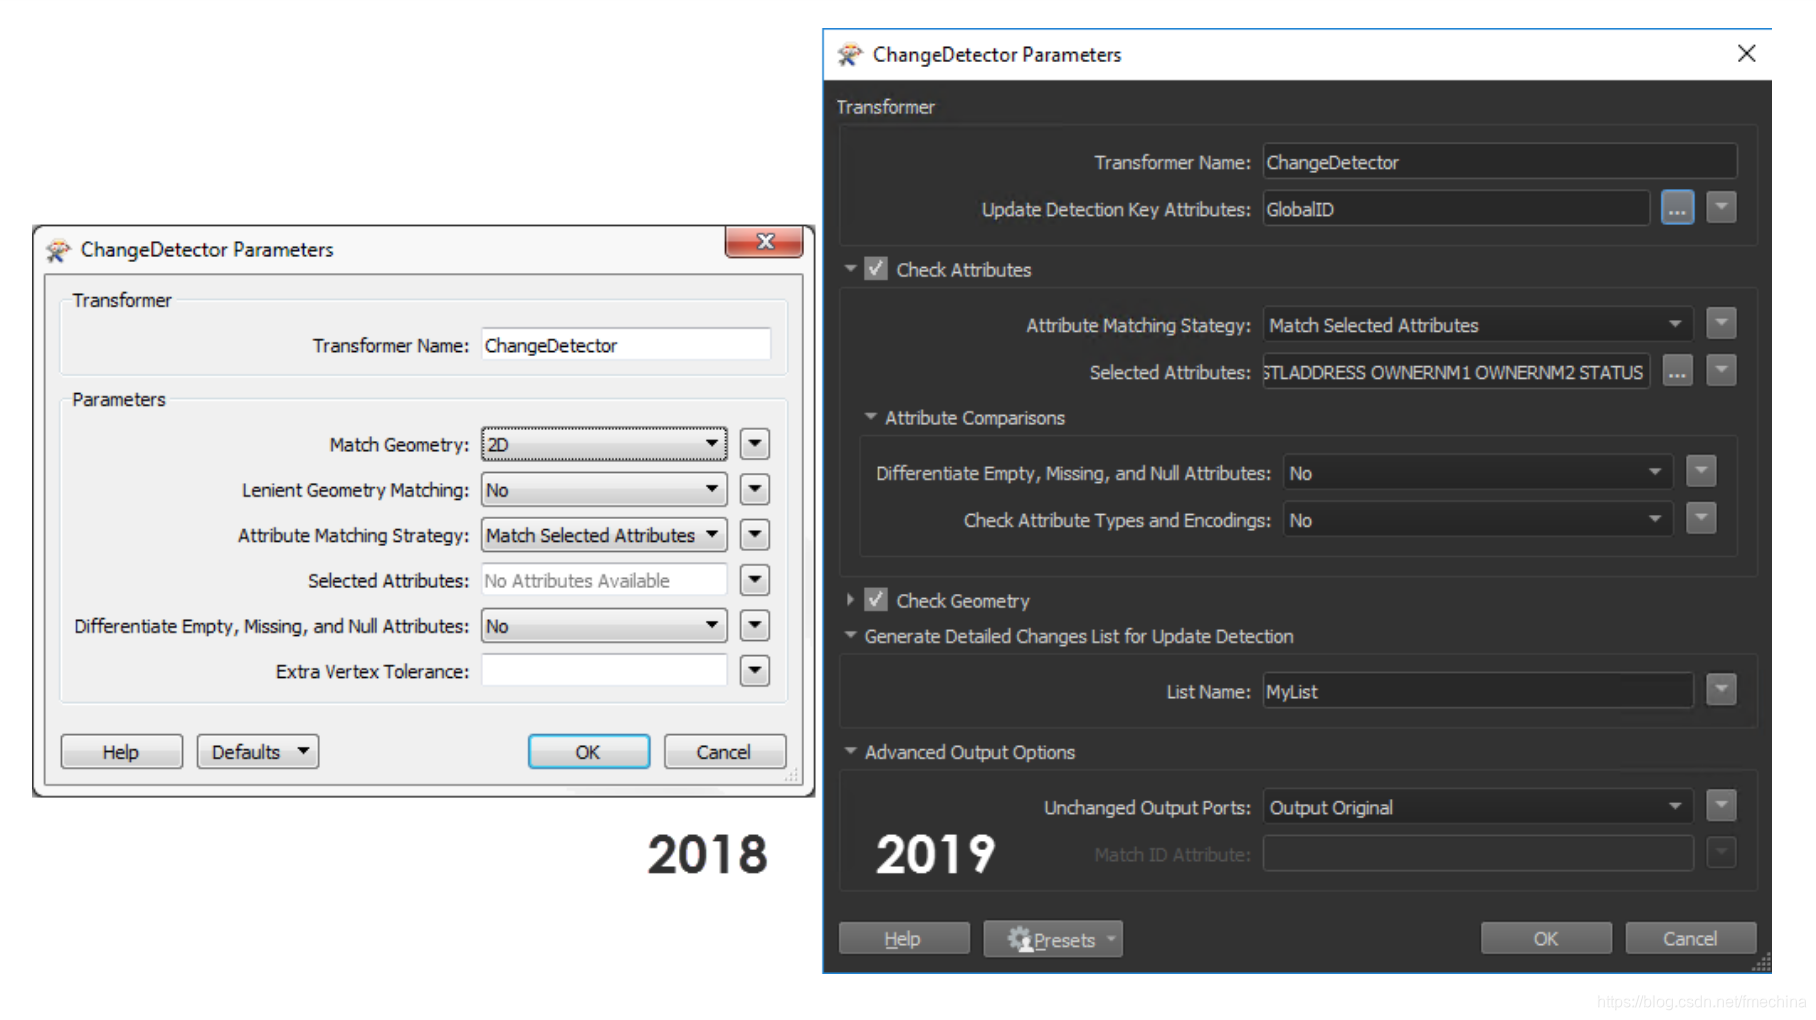Open arrow menu beside Match Geometry in 2018 dialog
Screen dimensions: 1816x1020
pos(755,444)
